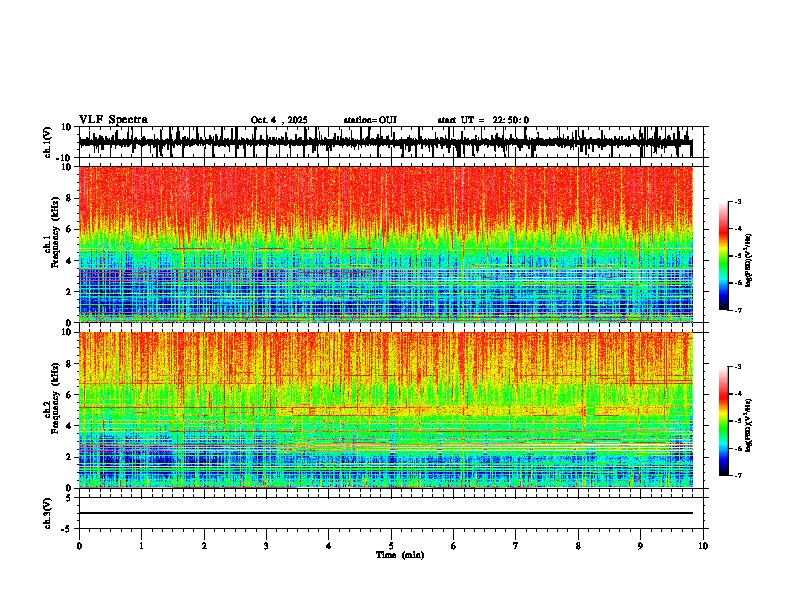Click the "8" kHz tick of ch.2 spectrogram
The height and width of the screenshot is (612, 792).
70,364
